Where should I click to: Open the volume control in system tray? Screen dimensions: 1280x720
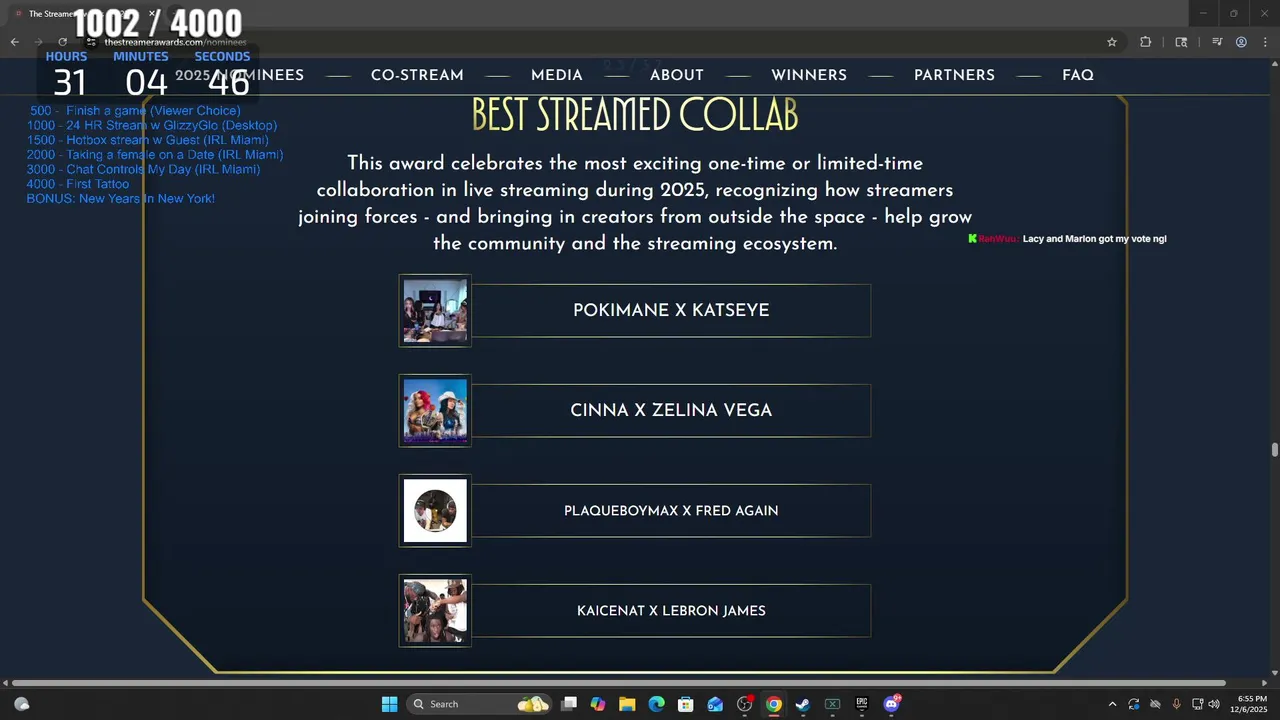pyautogui.click(x=1214, y=704)
